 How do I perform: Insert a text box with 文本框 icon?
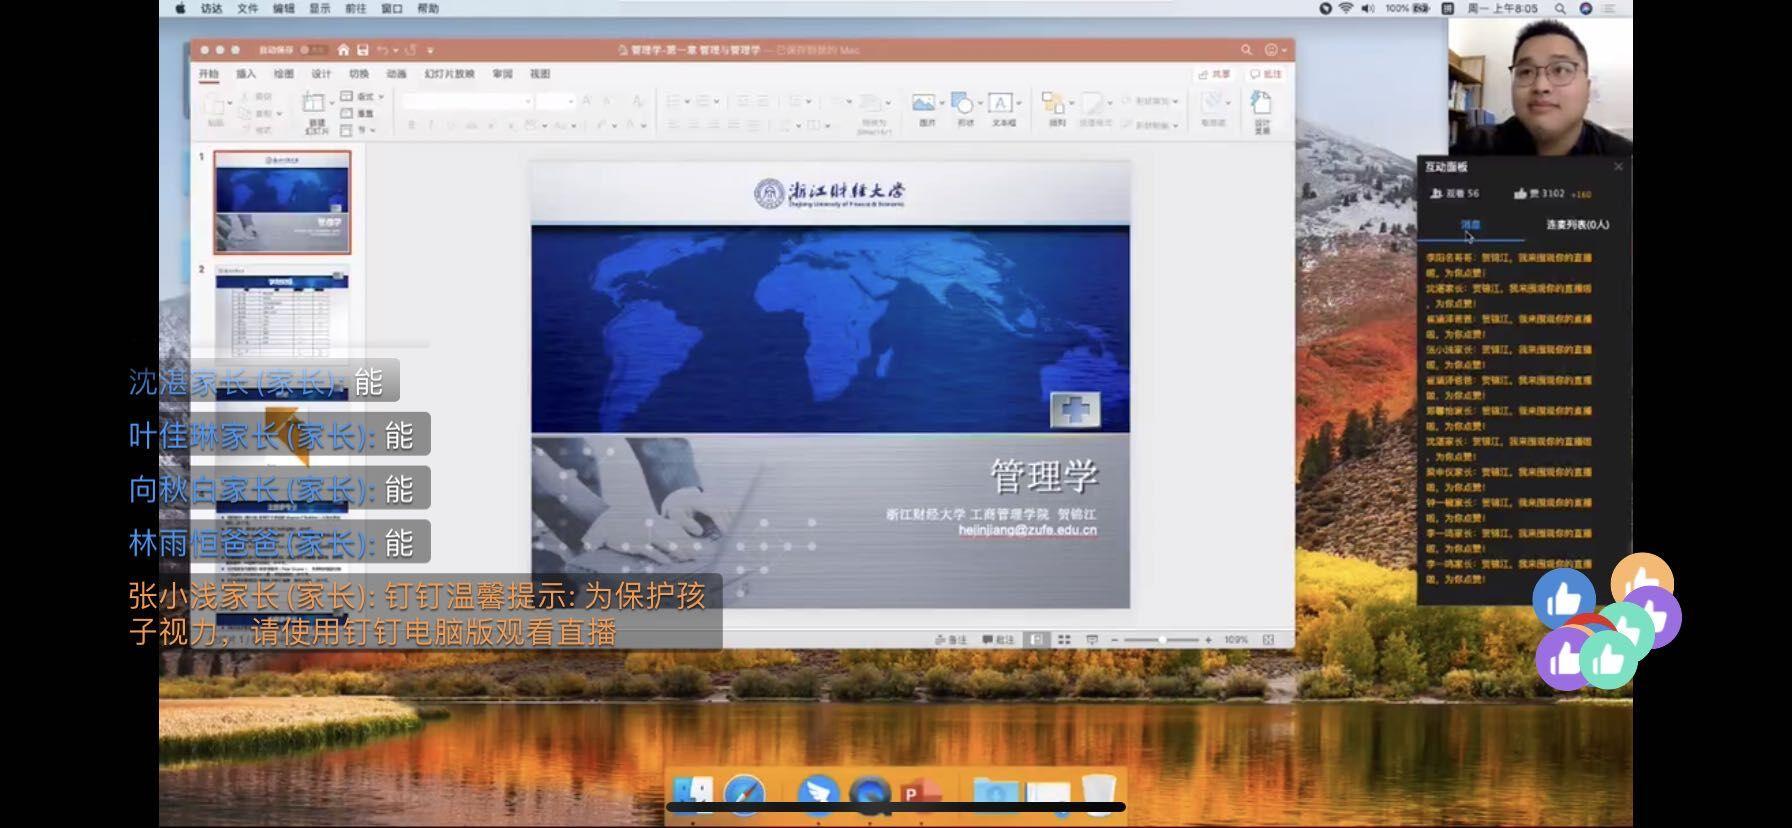coord(1002,104)
